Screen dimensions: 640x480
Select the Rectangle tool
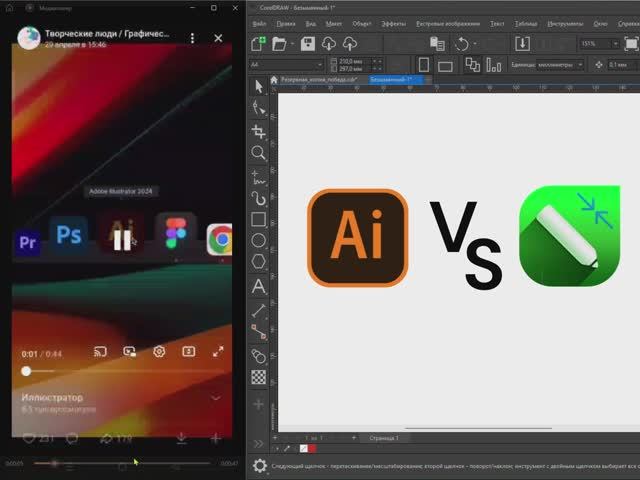[x=258, y=220]
